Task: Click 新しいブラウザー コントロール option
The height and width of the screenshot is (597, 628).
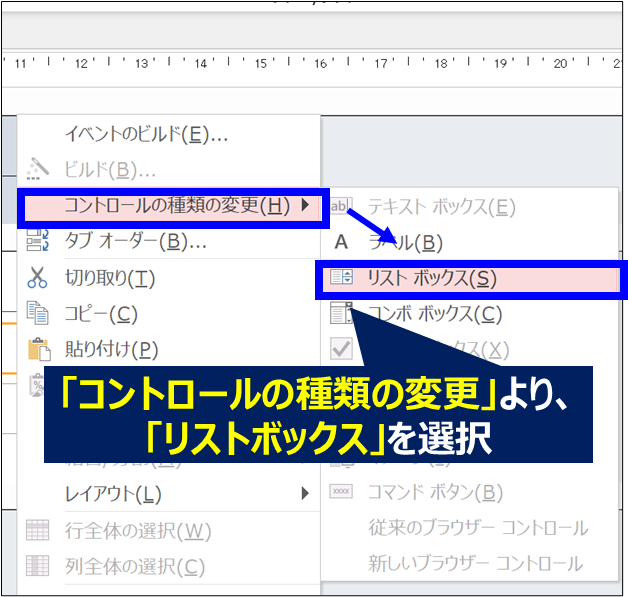Action: coord(478,564)
